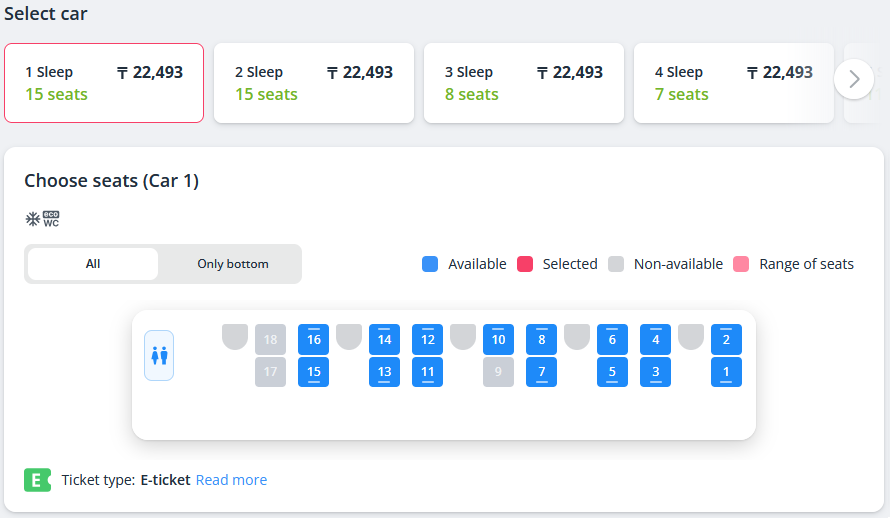Switch the seat filter to Only bottom
Viewport: 890px width, 518px height.
(232, 264)
